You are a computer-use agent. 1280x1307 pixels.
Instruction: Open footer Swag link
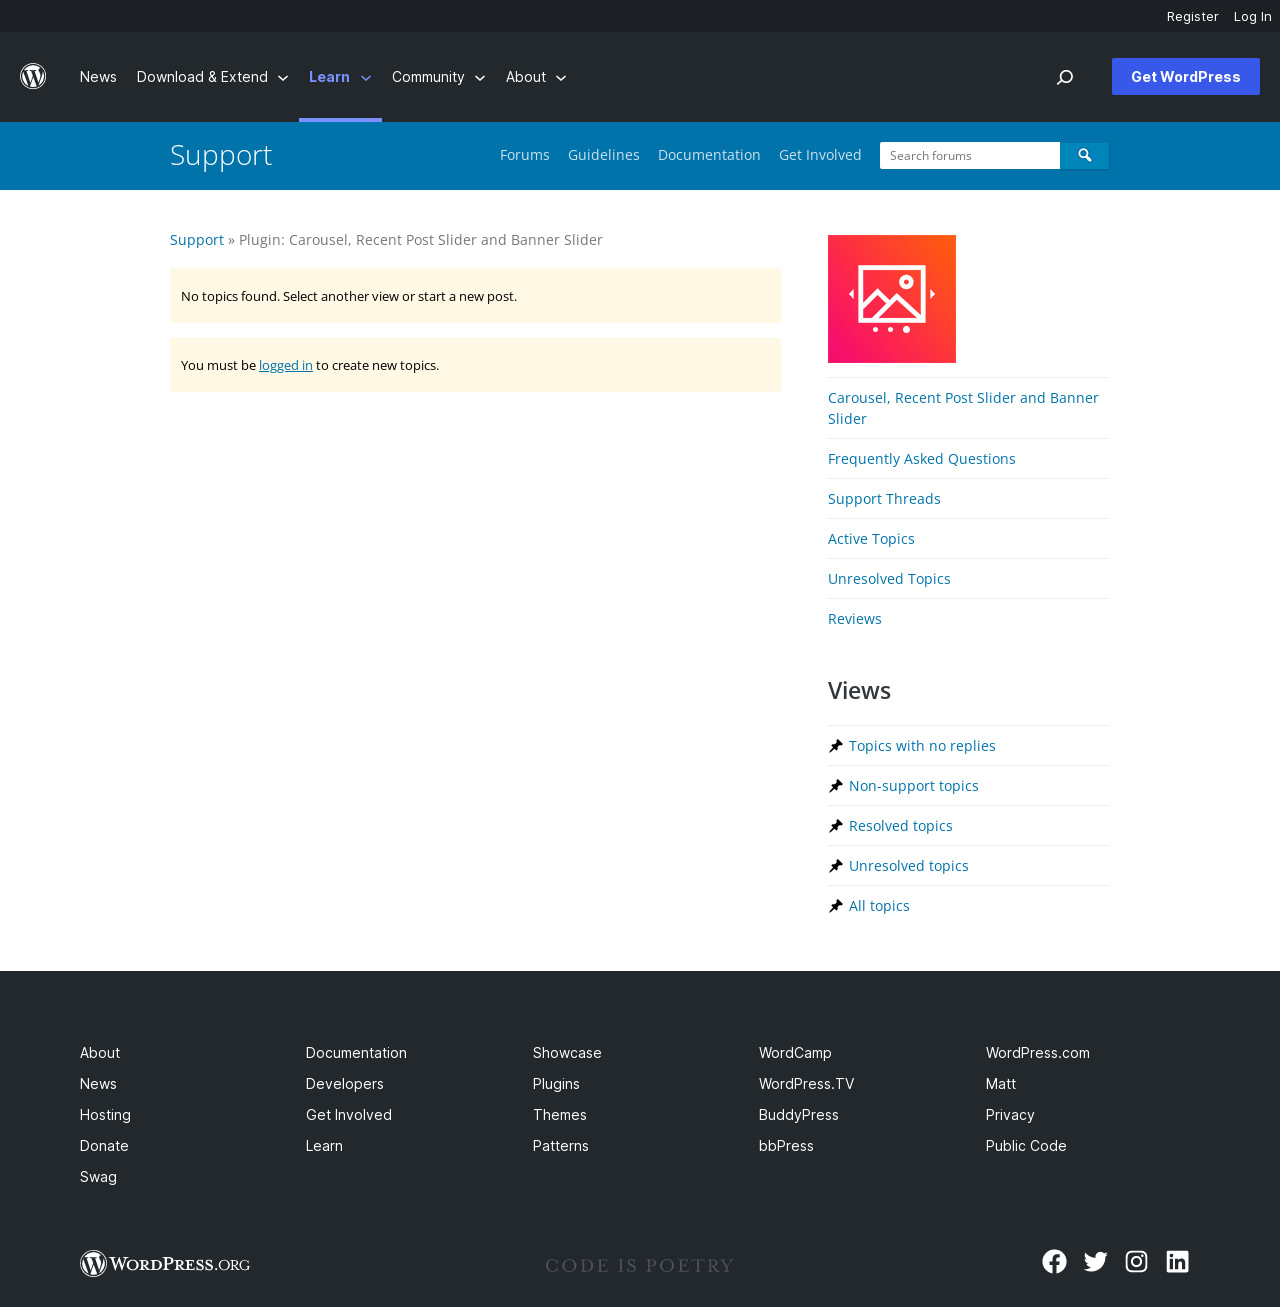pyautogui.click(x=98, y=1177)
